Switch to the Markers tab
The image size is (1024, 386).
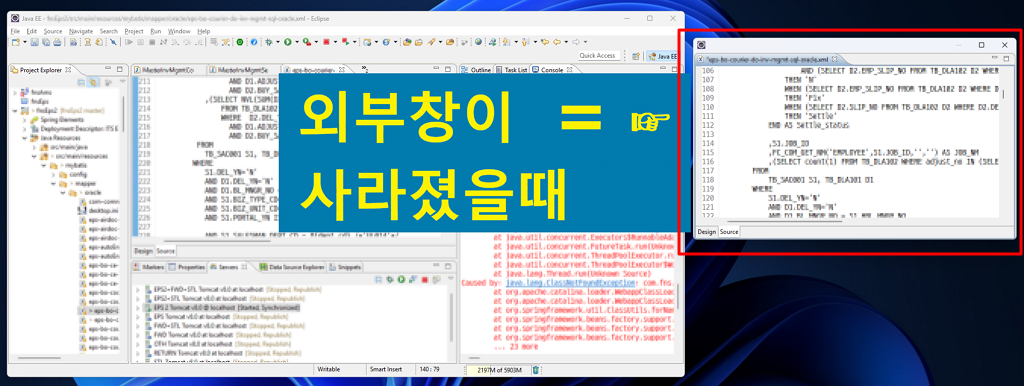[x=150, y=267]
